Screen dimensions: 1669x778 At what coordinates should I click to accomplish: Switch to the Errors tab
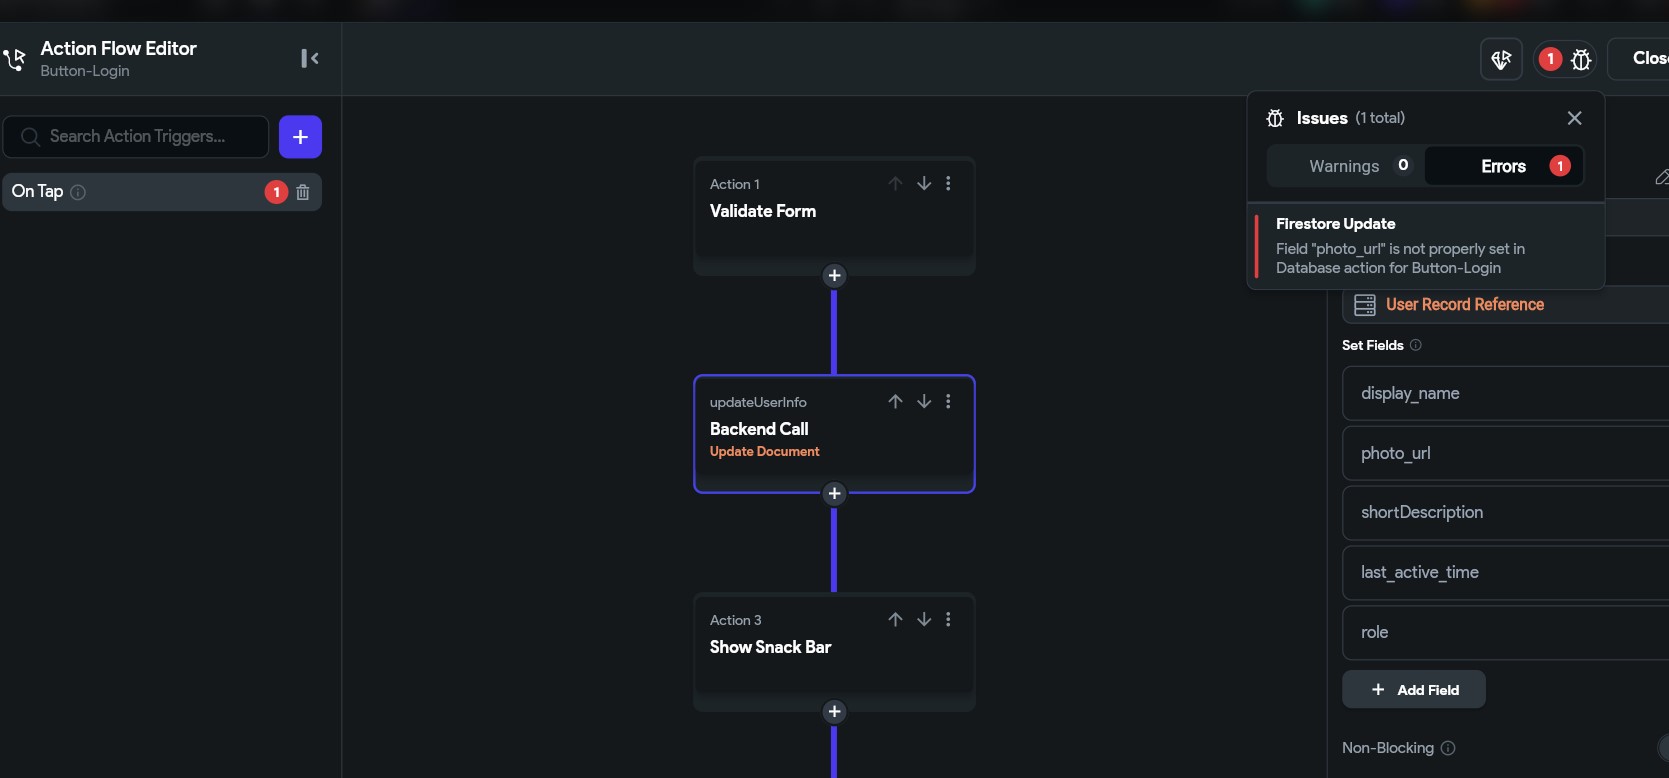click(x=1504, y=166)
